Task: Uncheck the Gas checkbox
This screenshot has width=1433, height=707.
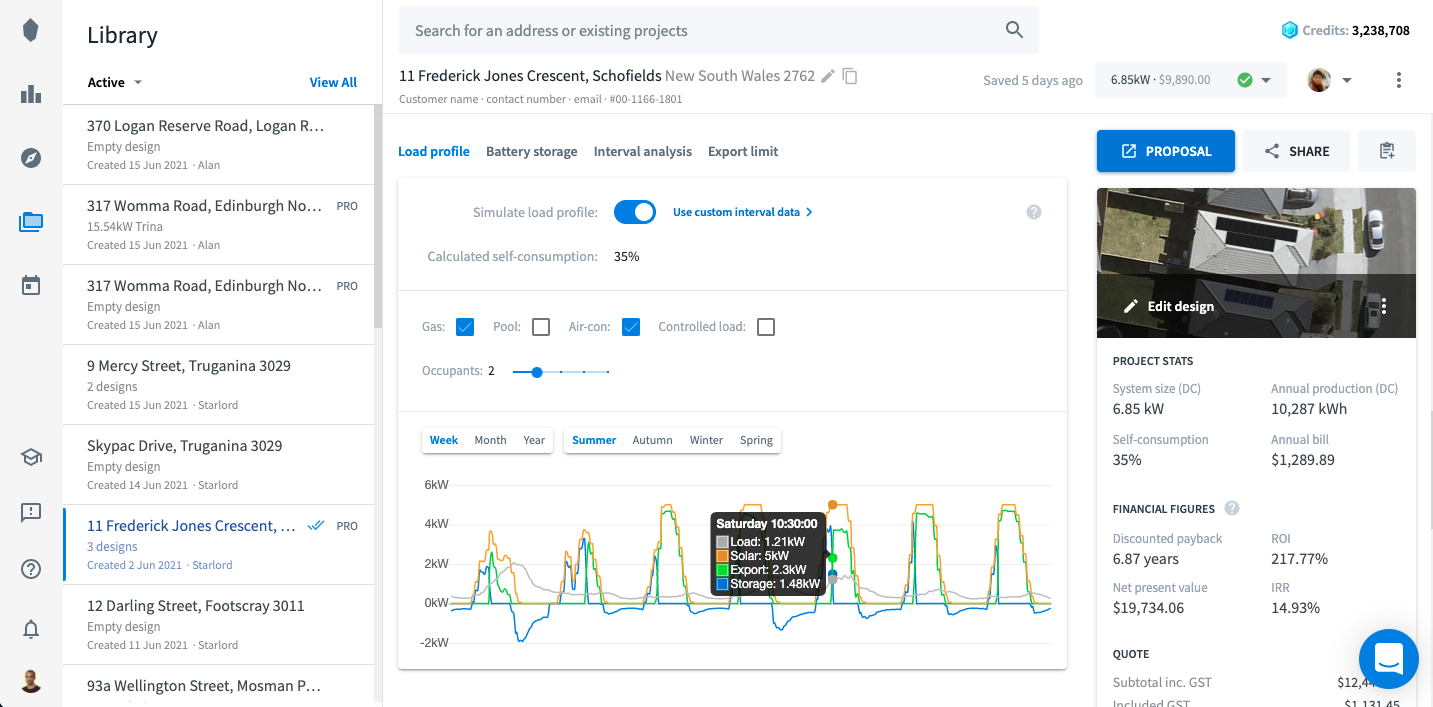Action: [464, 326]
